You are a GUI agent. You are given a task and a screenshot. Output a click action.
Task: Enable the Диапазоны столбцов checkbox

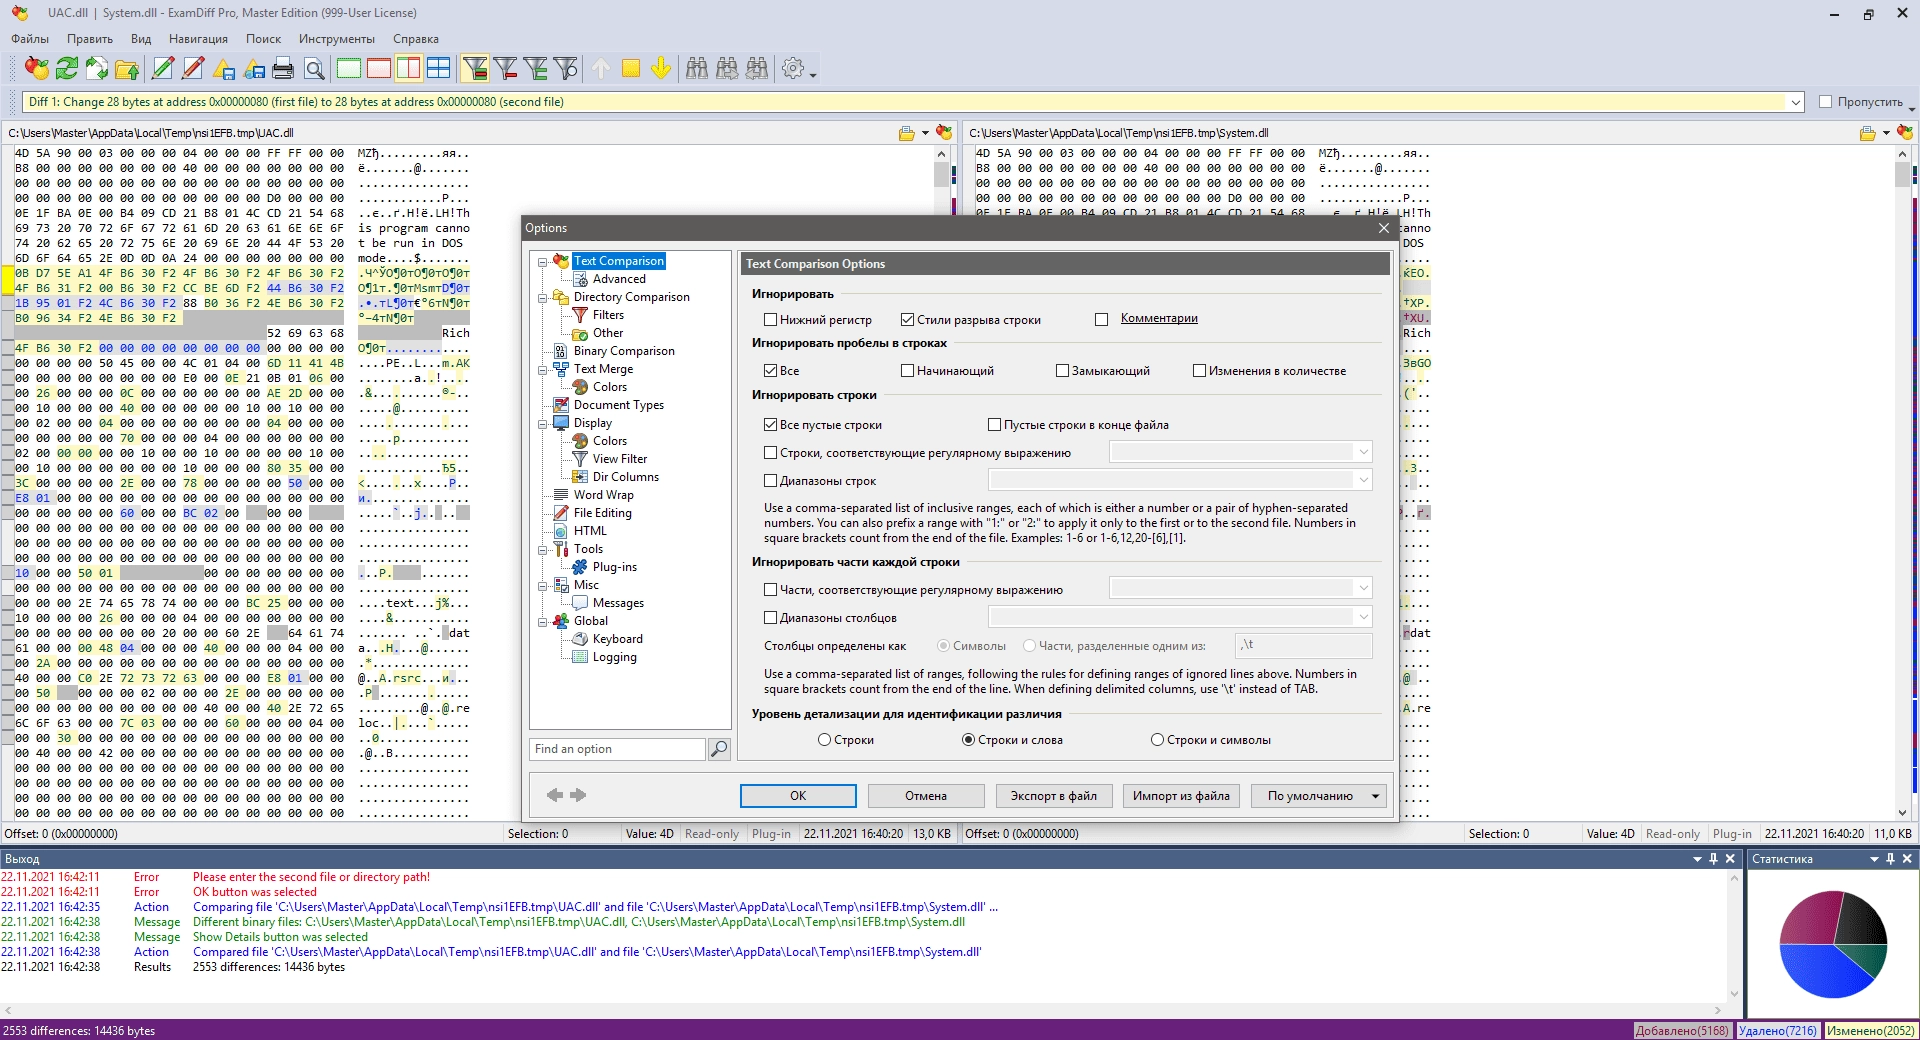(770, 618)
